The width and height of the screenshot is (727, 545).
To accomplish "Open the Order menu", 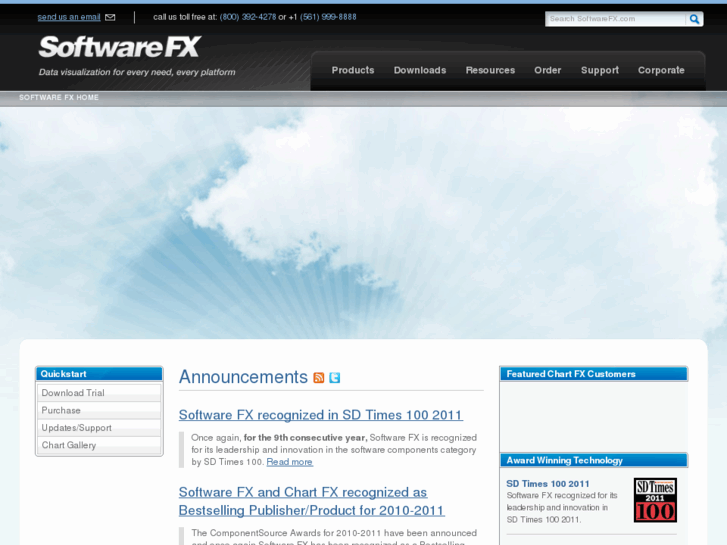I will pos(548,70).
